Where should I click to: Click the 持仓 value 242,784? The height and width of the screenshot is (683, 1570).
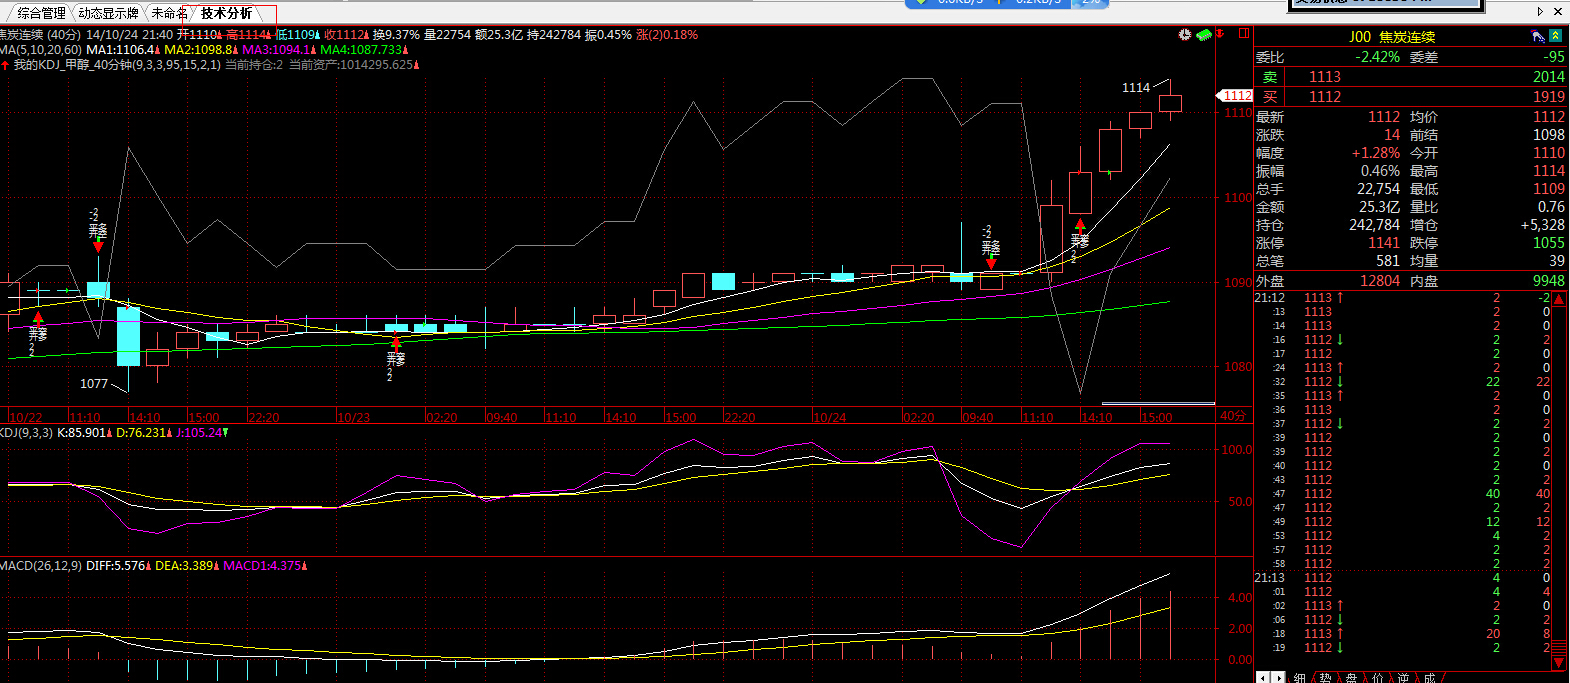tap(1375, 225)
